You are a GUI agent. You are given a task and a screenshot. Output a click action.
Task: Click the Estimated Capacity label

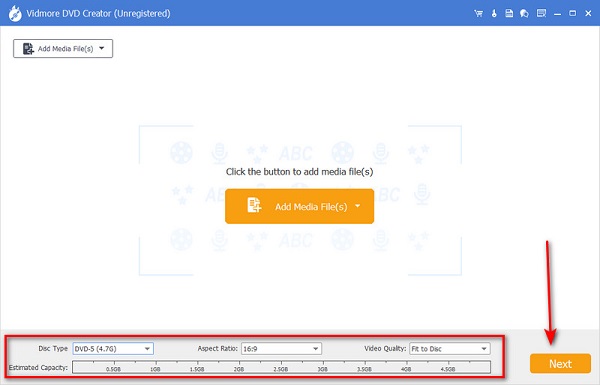[38, 367]
